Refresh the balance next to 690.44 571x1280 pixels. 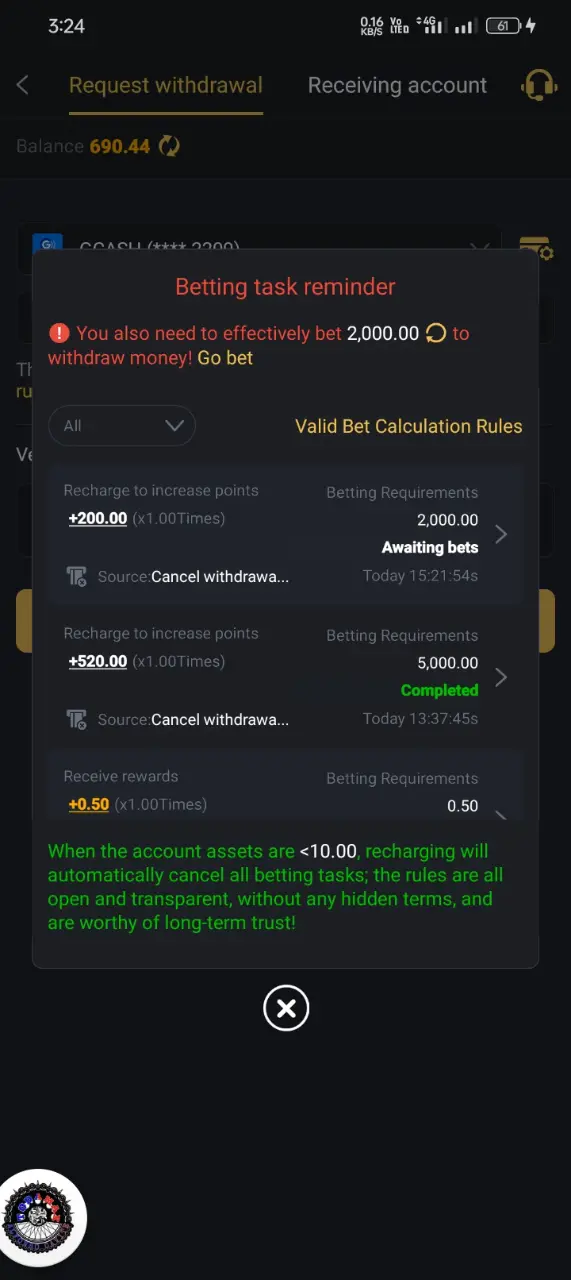(169, 146)
